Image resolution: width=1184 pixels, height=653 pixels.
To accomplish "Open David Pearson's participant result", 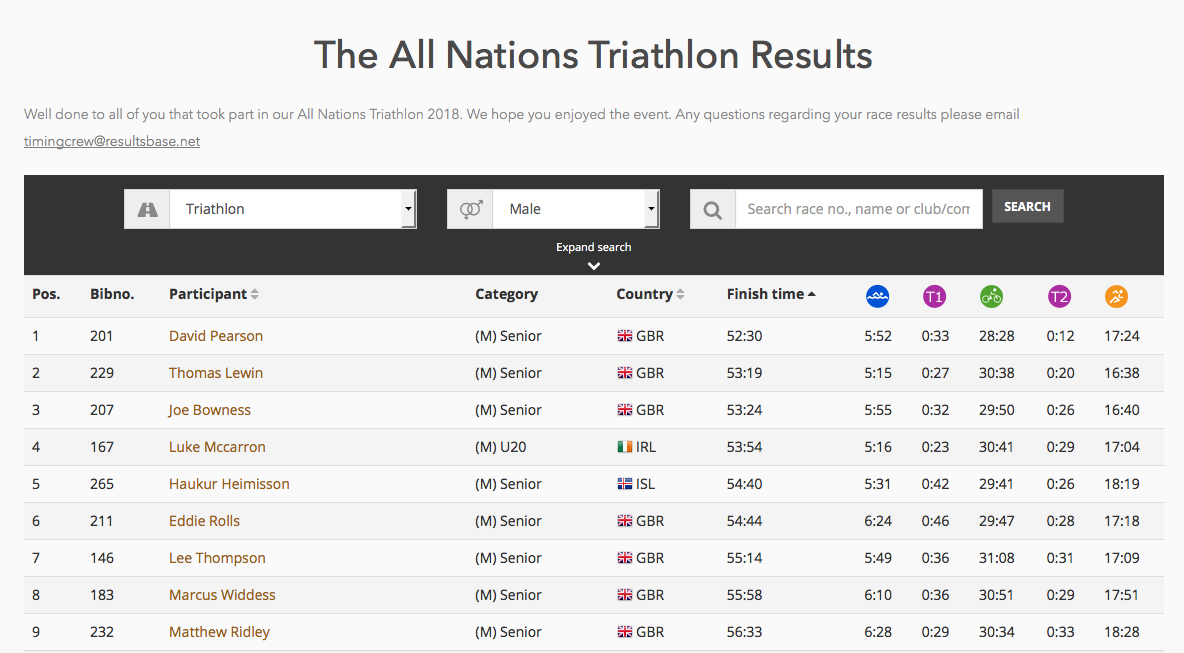I will tap(216, 336).
